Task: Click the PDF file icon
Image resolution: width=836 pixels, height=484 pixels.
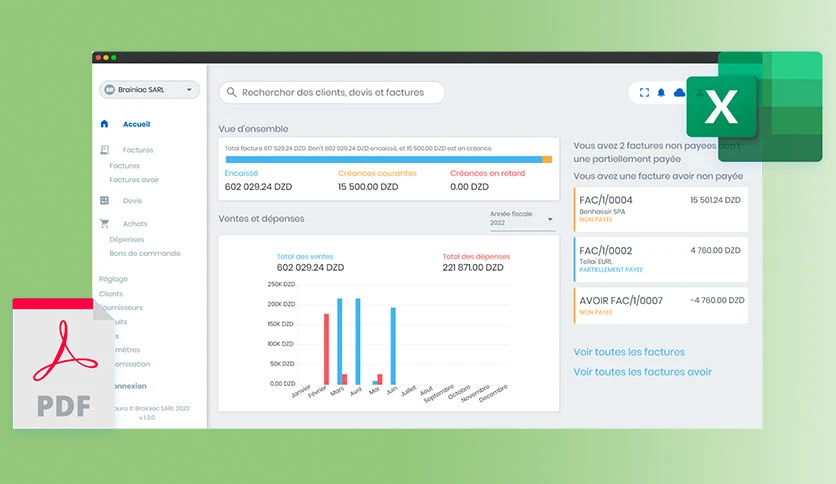Action: 63,363
